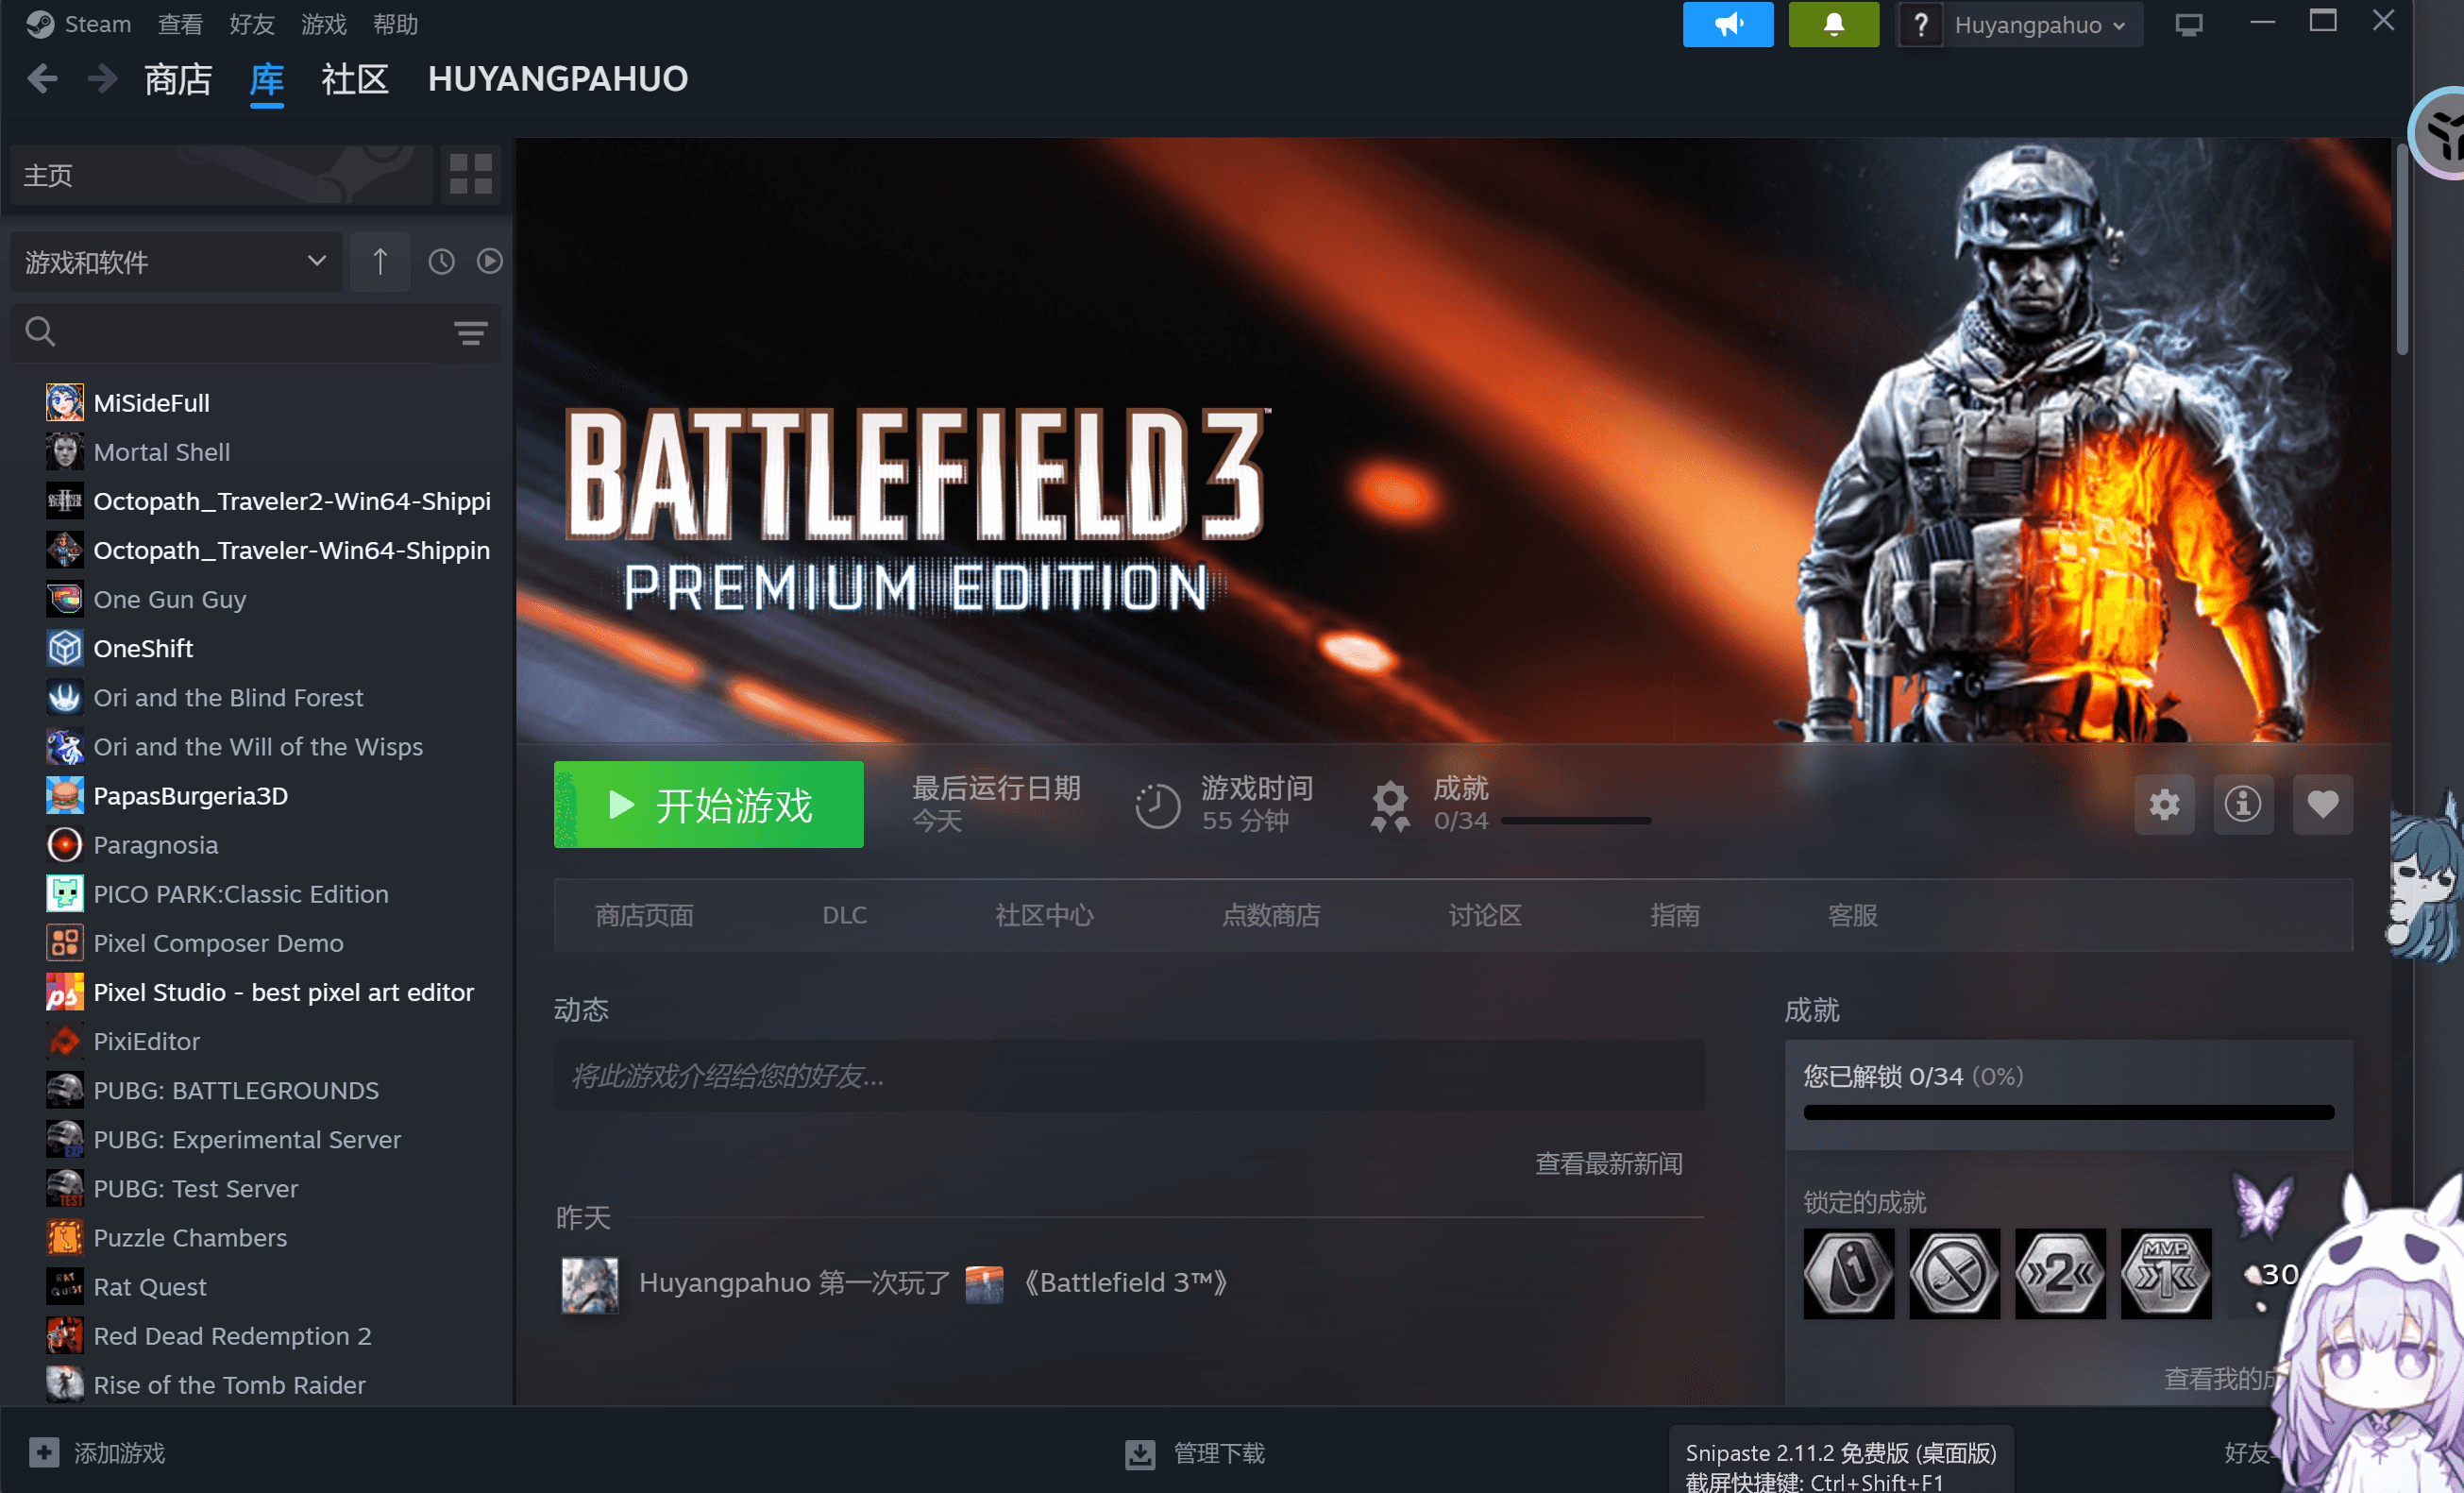
Task: Toggle show ready-to-play games filter
Action: [489, 262]
